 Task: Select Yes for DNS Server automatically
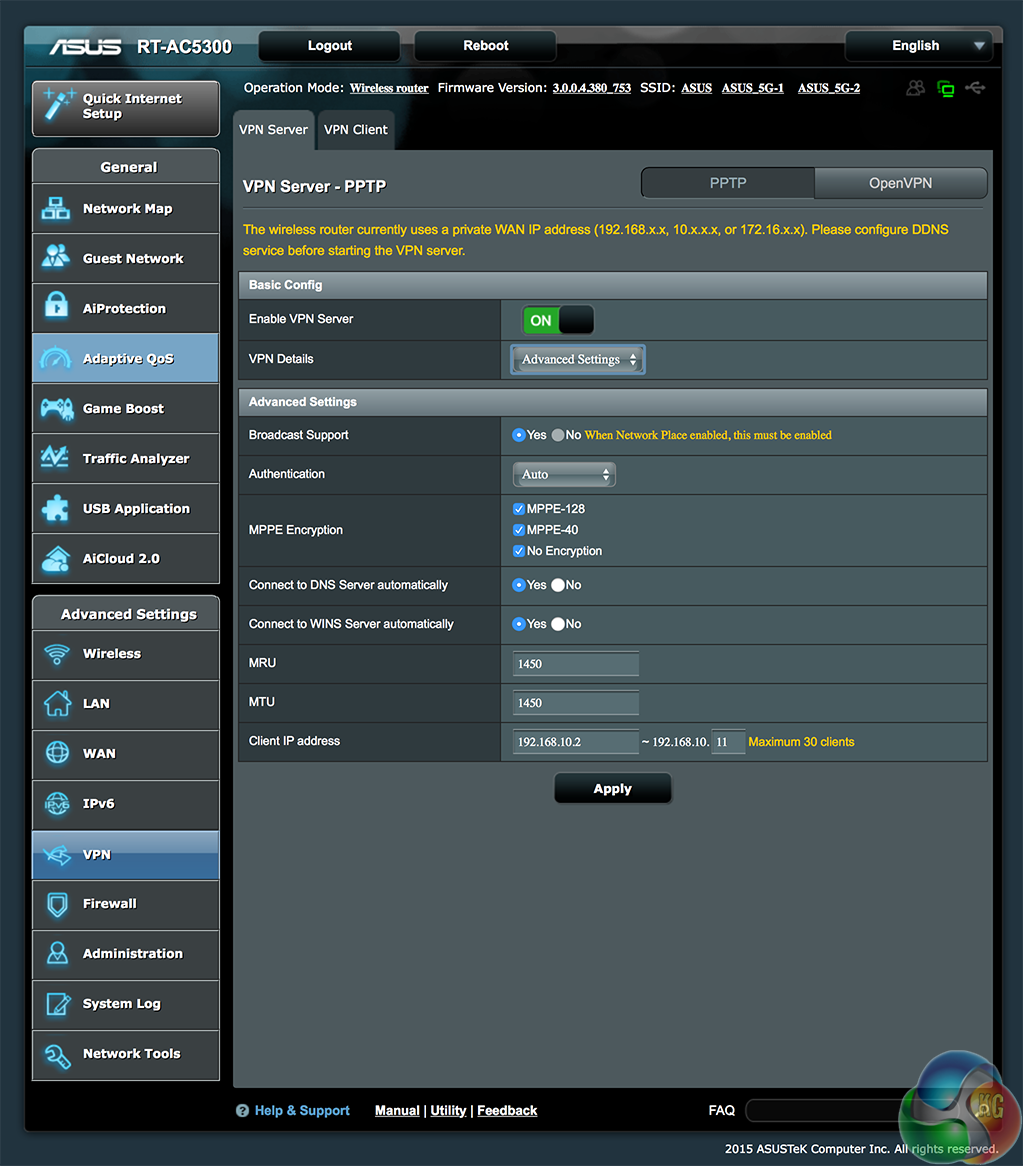(519, 585)
